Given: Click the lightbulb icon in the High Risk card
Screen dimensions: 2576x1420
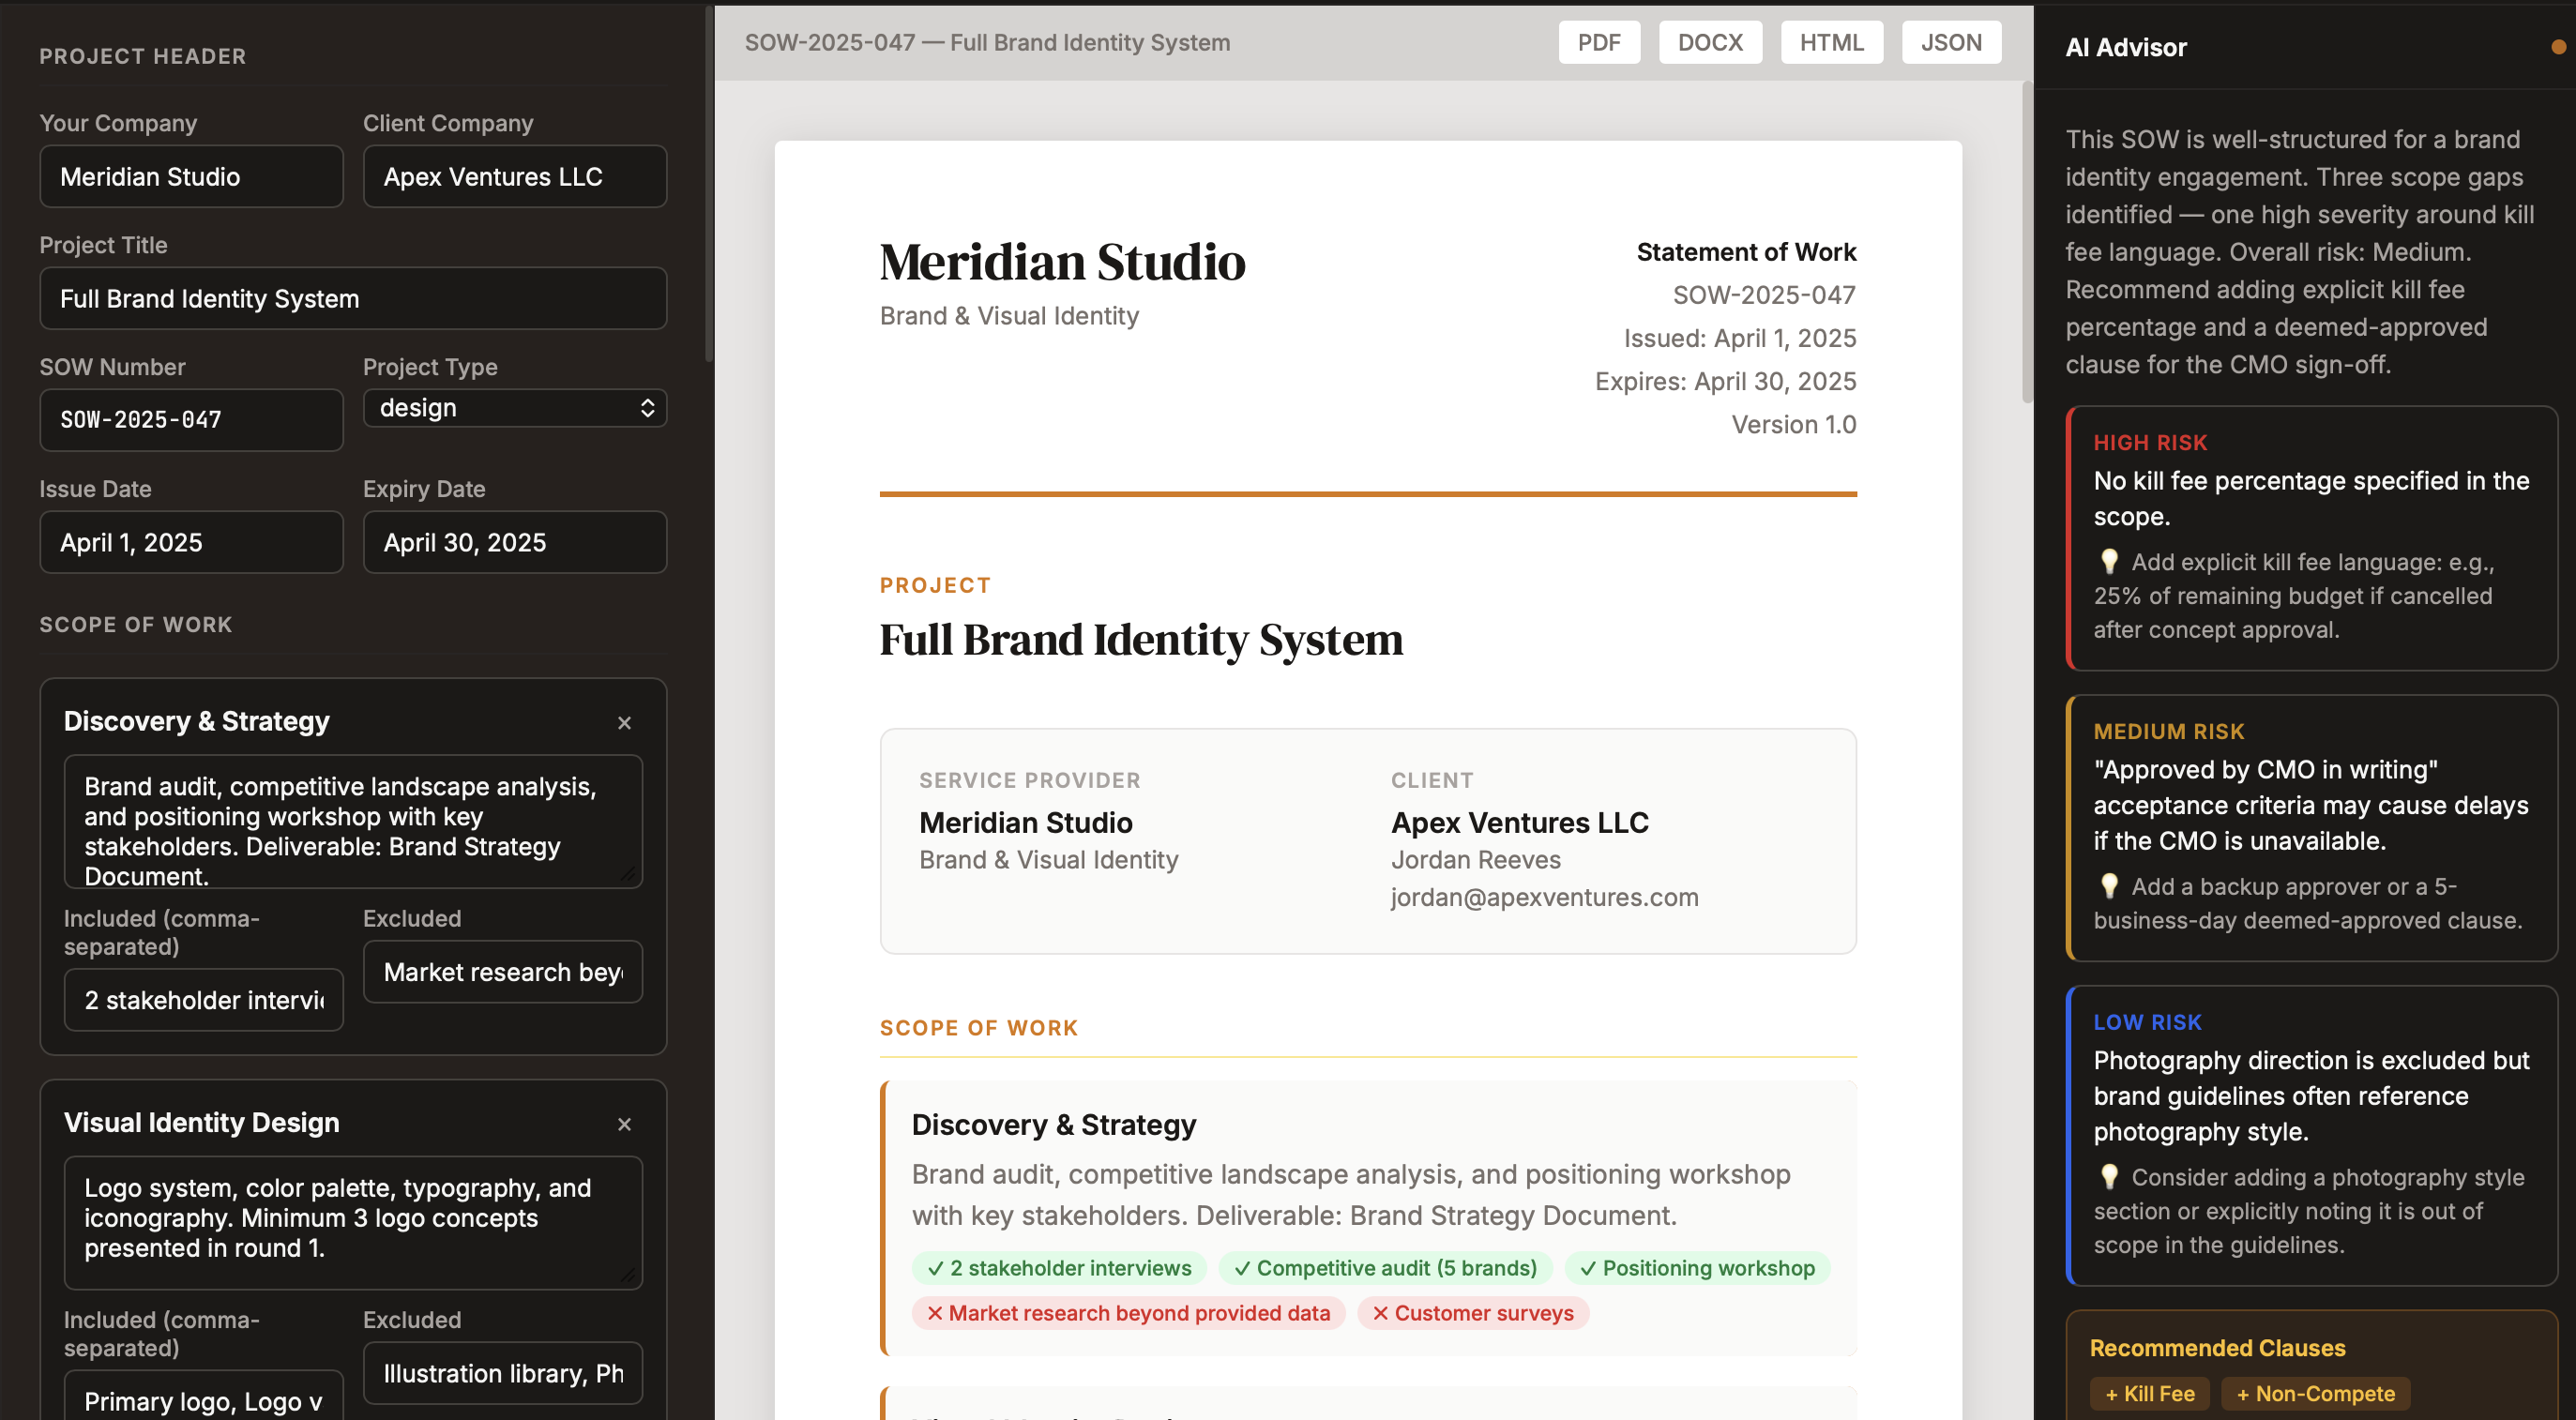Looking at the screenshot, I should click(2109, 561).
